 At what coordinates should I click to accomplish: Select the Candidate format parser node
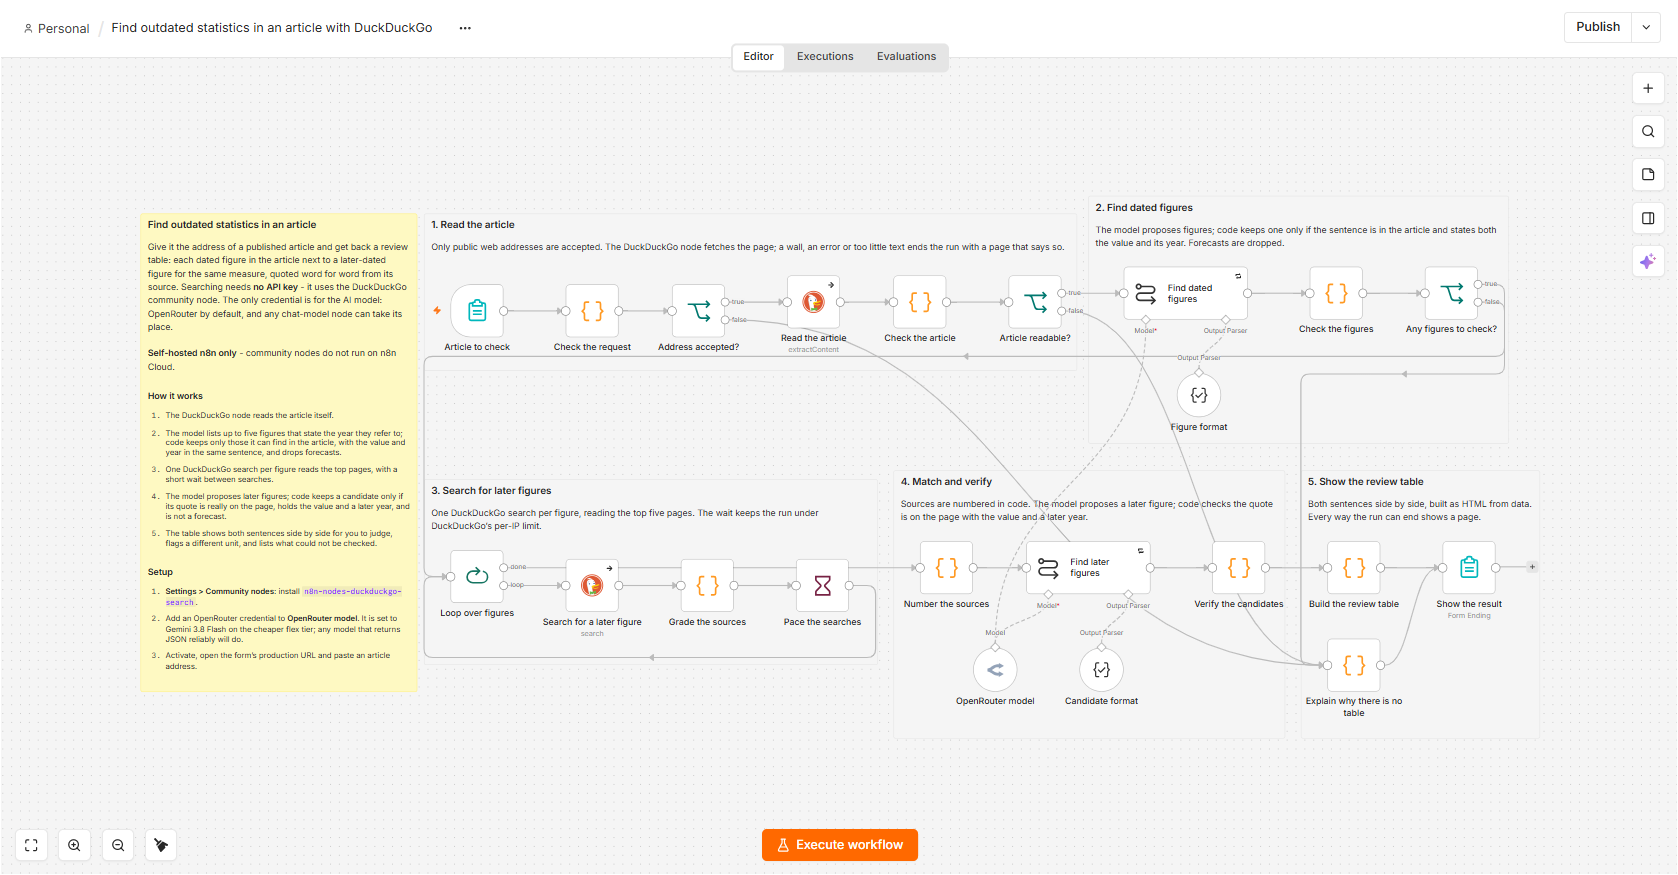pos(1101,670)
